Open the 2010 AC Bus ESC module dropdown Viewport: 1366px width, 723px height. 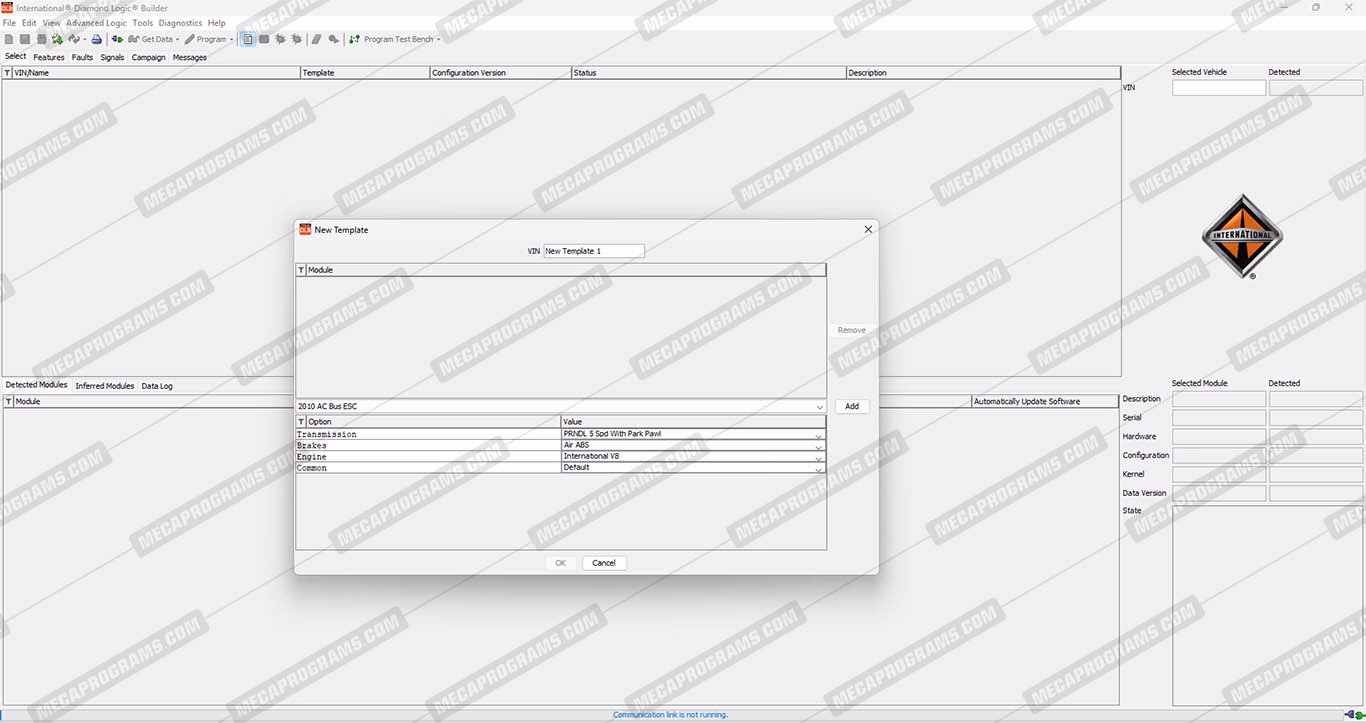click(820, 407)
